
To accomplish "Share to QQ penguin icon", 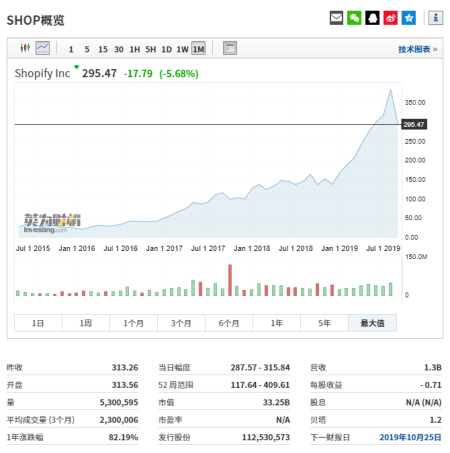I will tap(372, 18).
